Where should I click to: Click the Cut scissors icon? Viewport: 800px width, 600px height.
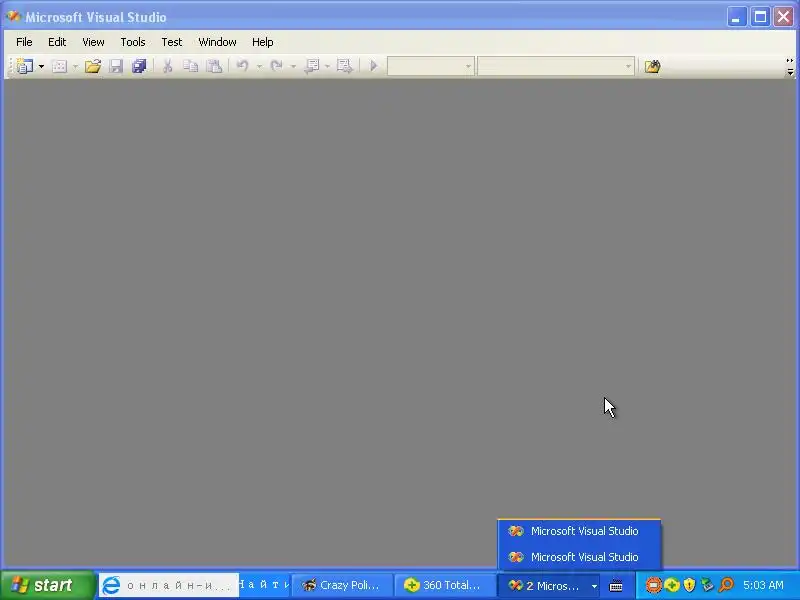click(167, 66)
